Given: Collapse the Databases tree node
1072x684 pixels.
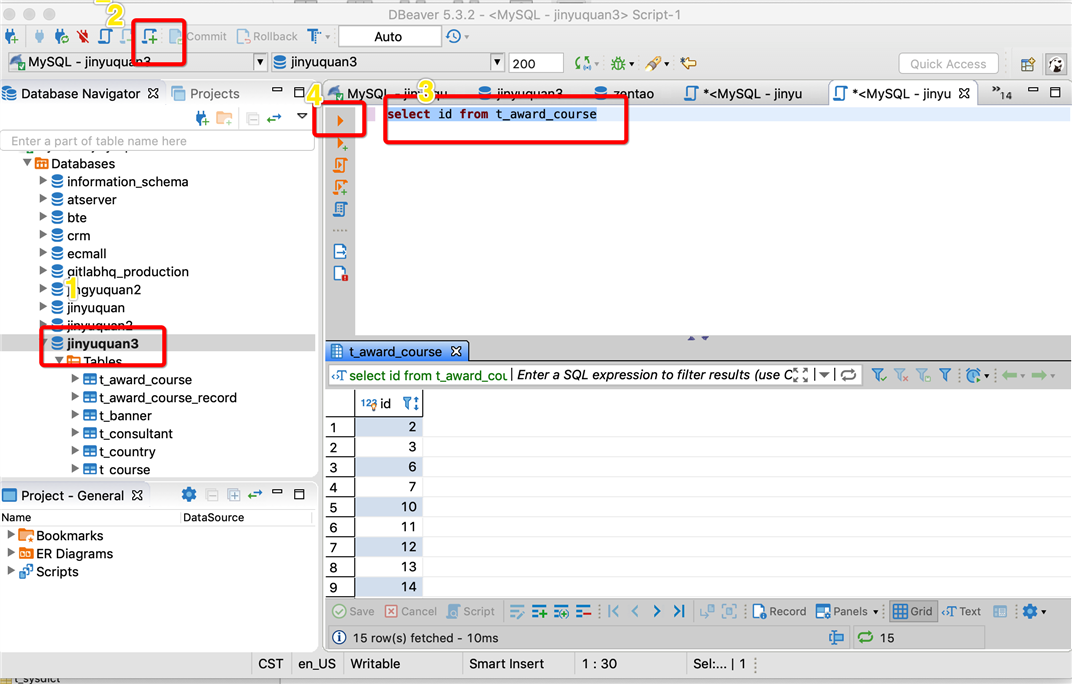Looking at the screenshot, I should click(x=27, y=163).
